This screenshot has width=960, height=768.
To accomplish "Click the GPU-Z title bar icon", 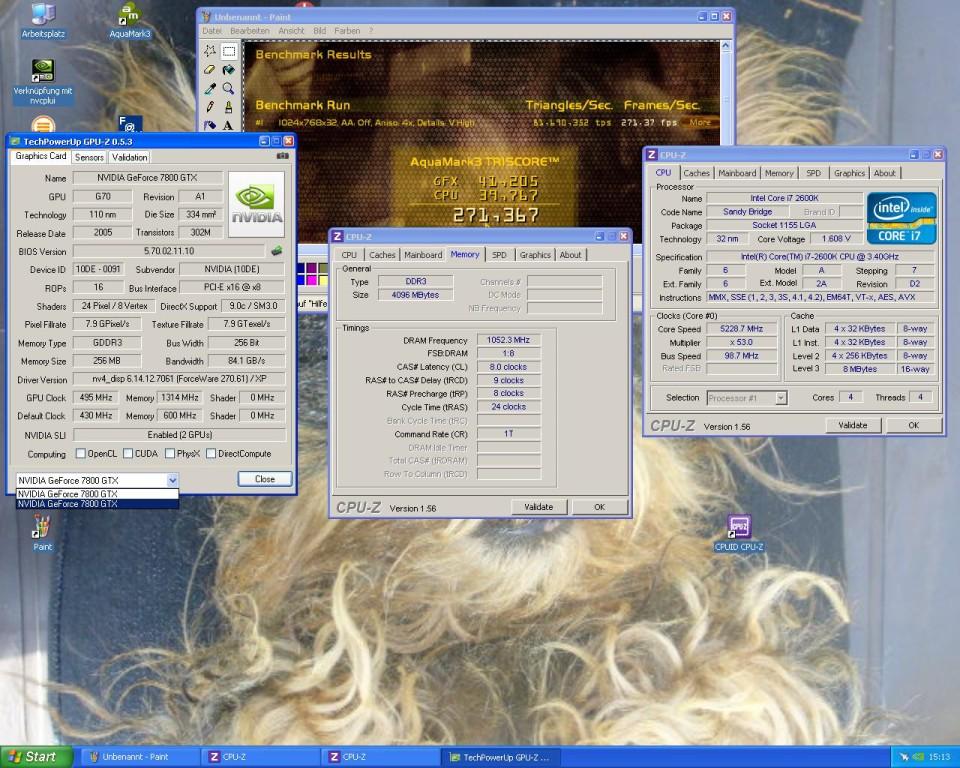I will (15, 141).
